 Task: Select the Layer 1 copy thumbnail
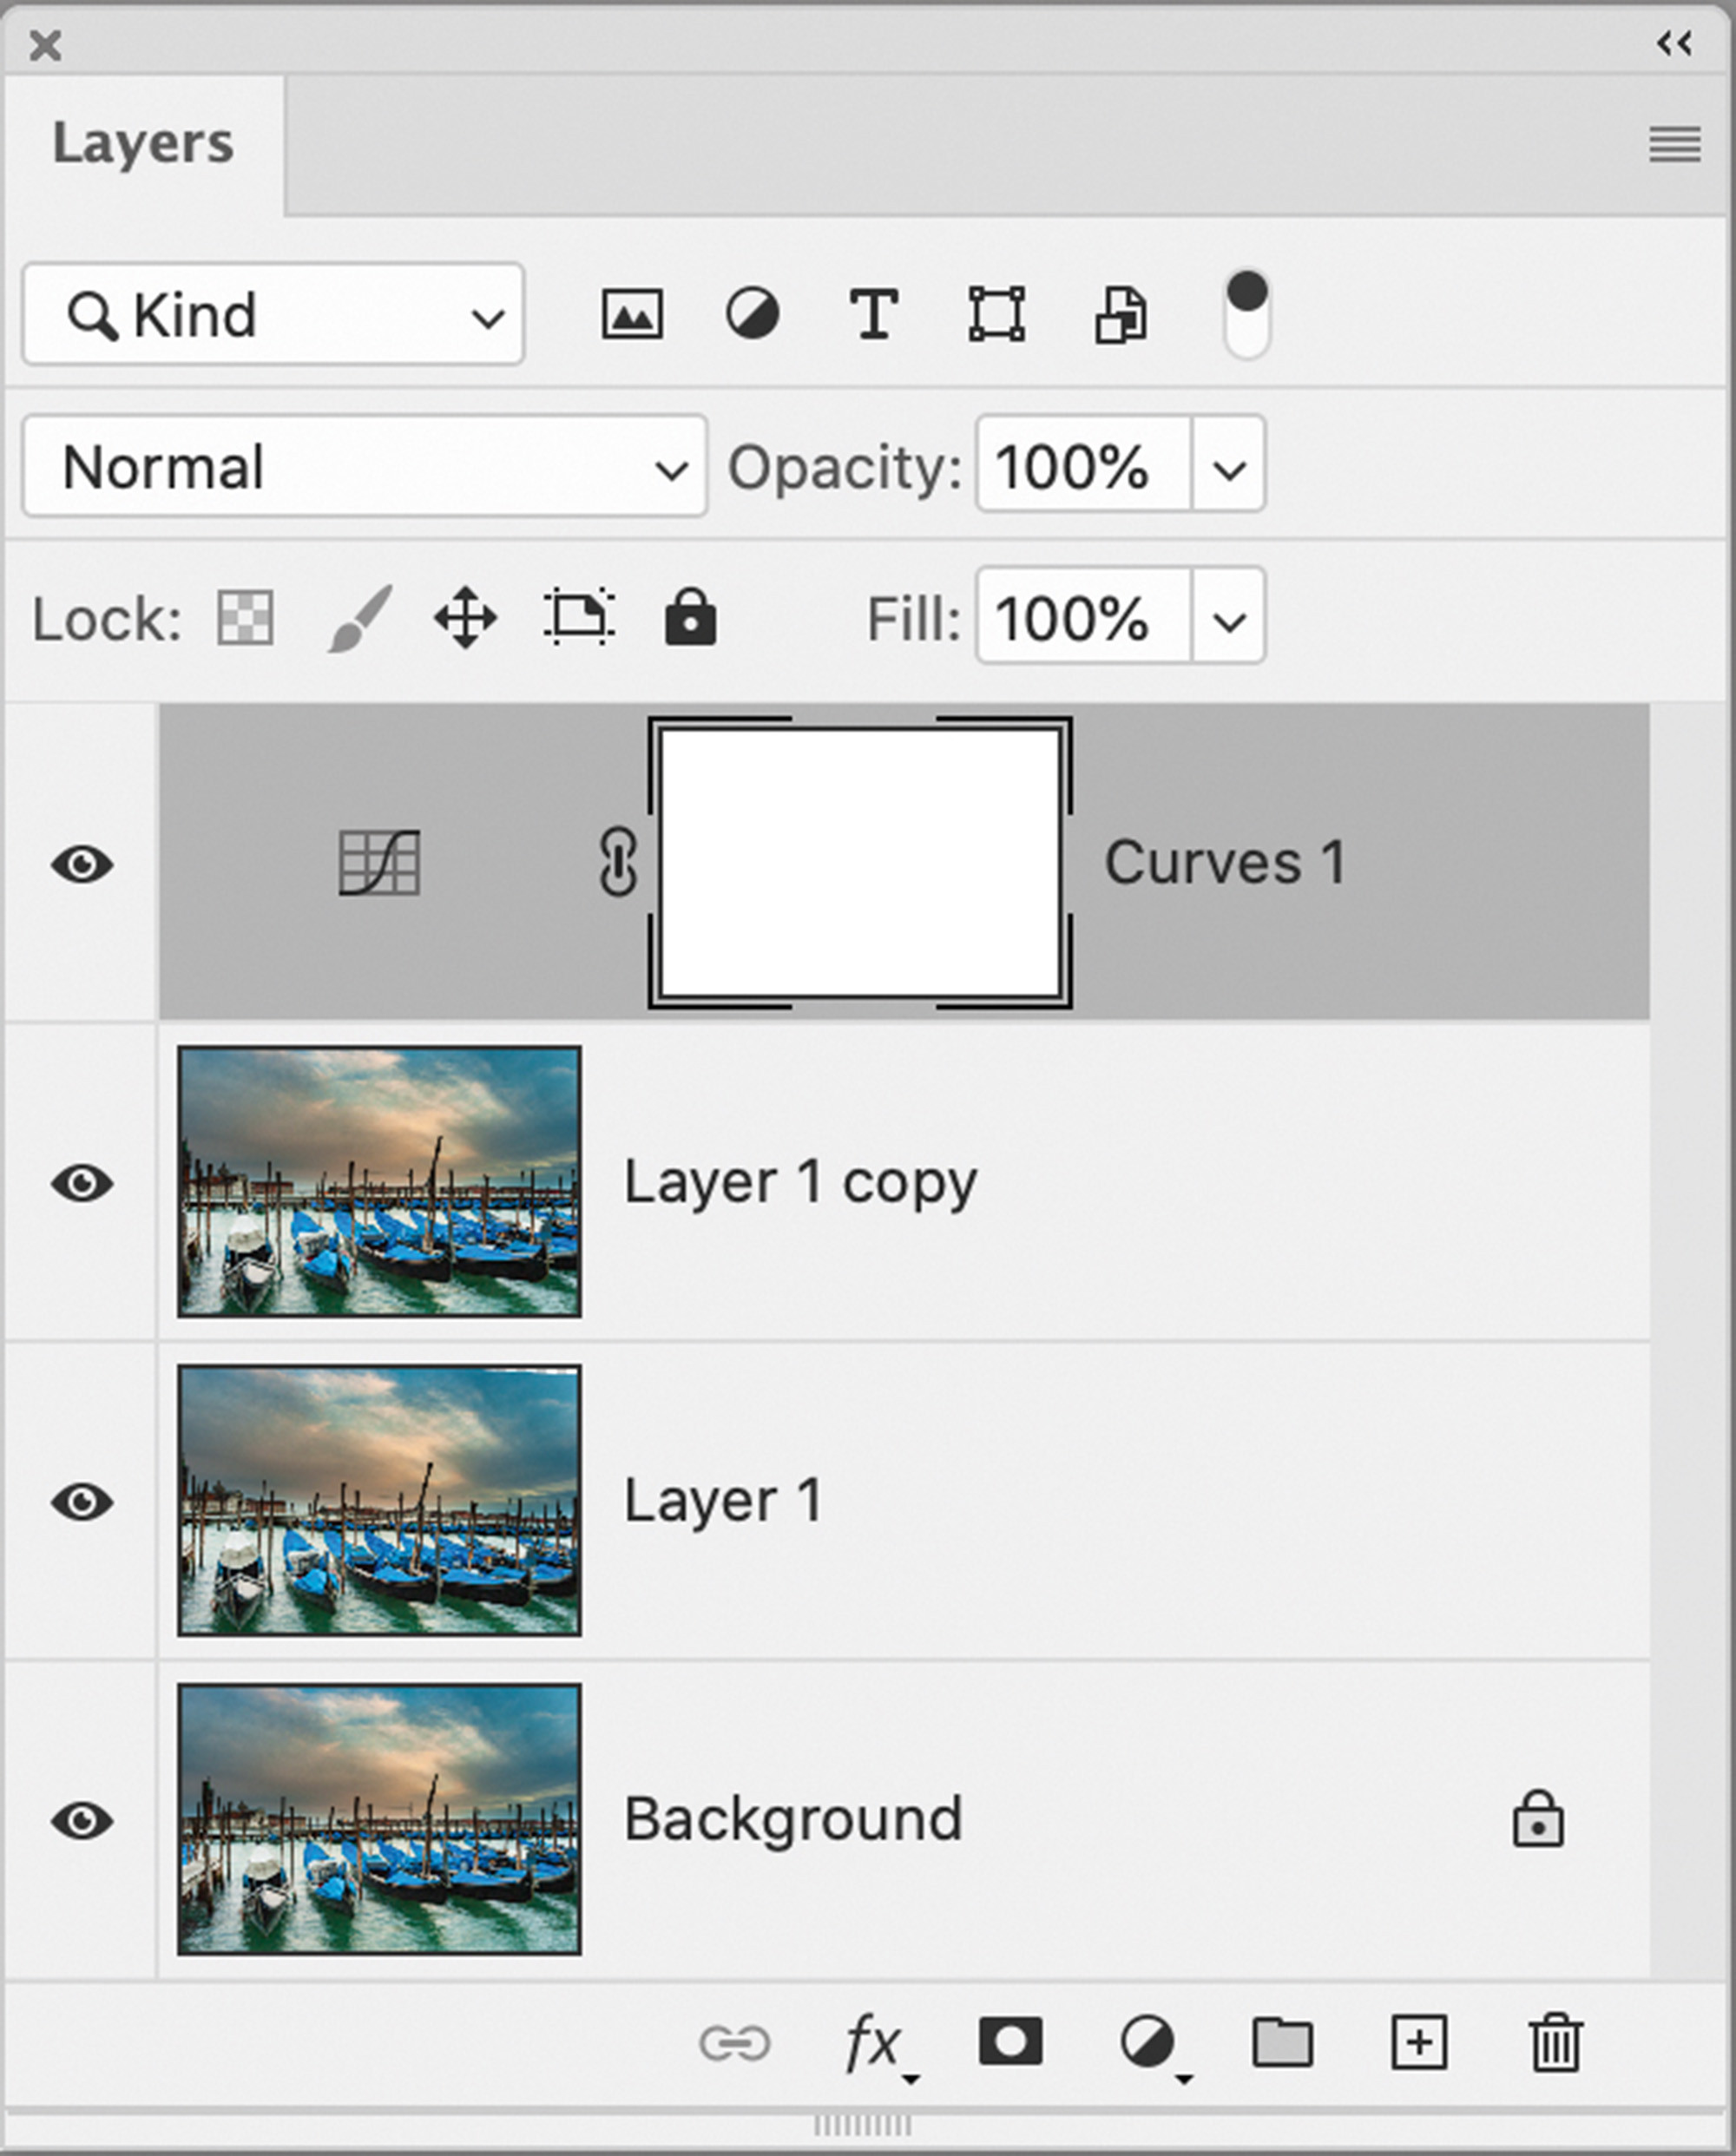coord(379,1182)
